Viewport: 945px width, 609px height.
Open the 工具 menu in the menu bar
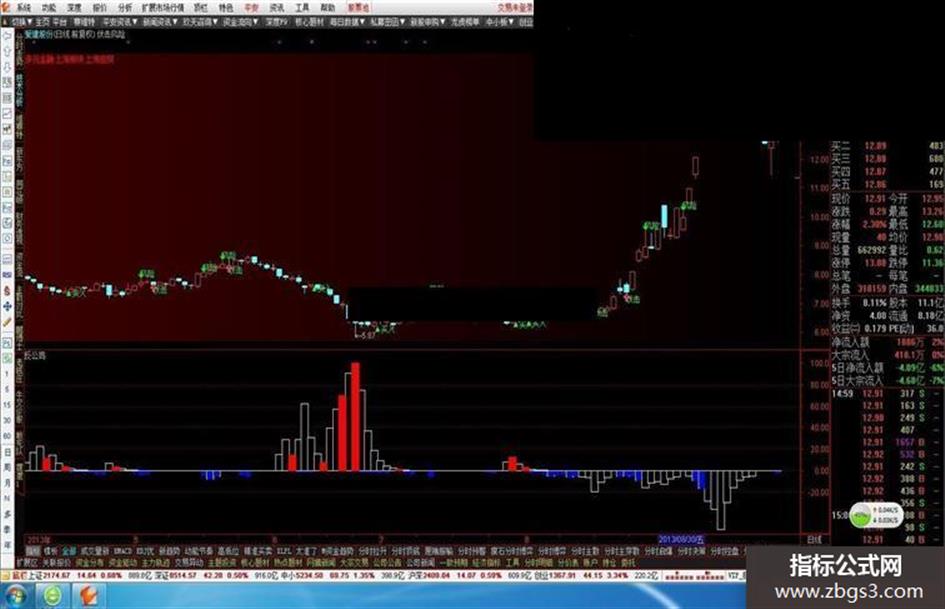pyautogui.click(x=302, y=8)
